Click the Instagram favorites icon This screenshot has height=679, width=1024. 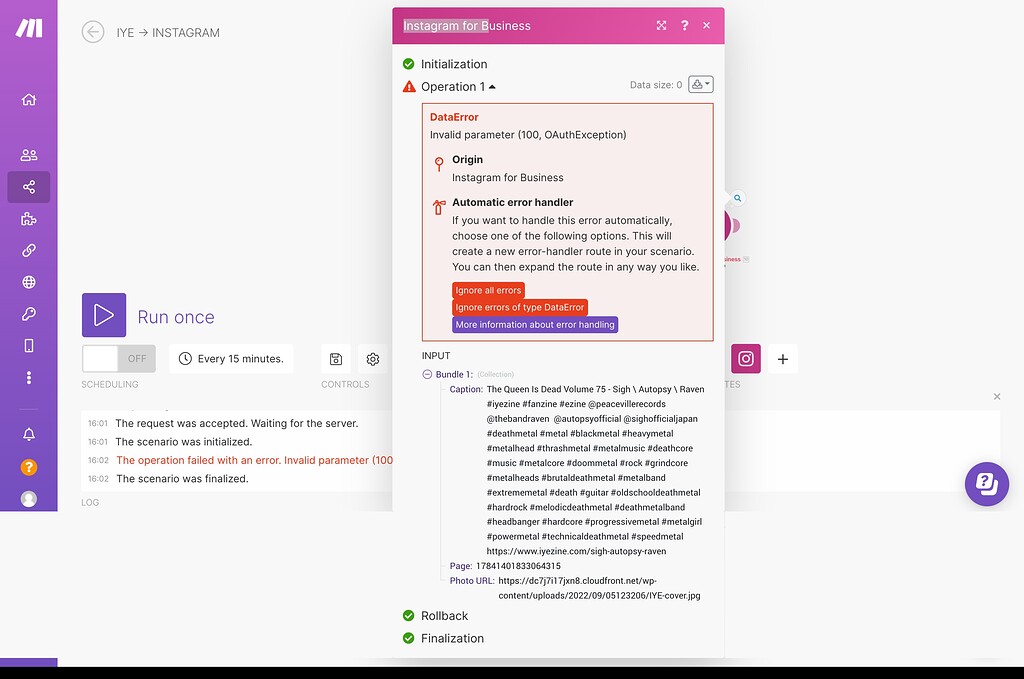tap(746, 358)
